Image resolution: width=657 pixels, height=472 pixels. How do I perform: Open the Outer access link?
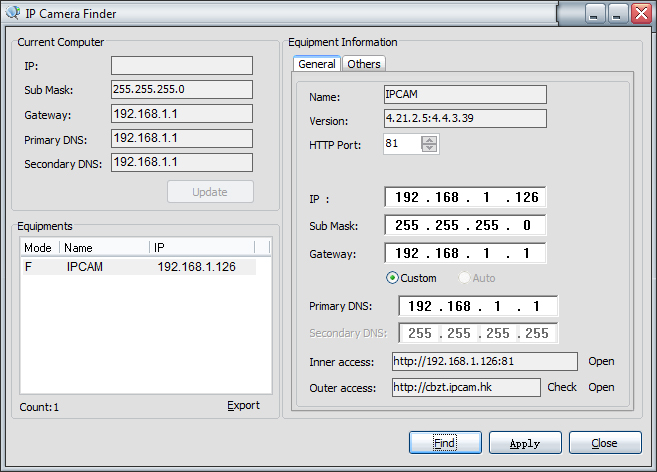[x=601, y=387]
